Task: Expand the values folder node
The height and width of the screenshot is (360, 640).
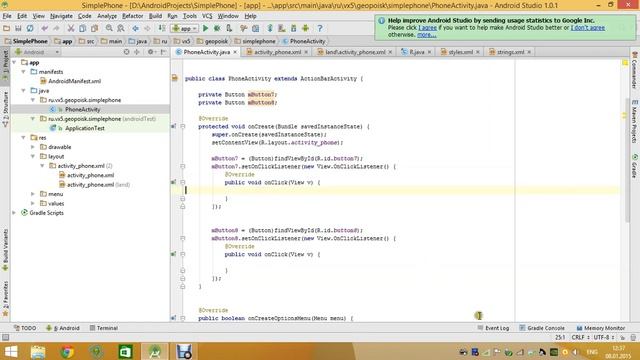Action: point(33,203)
